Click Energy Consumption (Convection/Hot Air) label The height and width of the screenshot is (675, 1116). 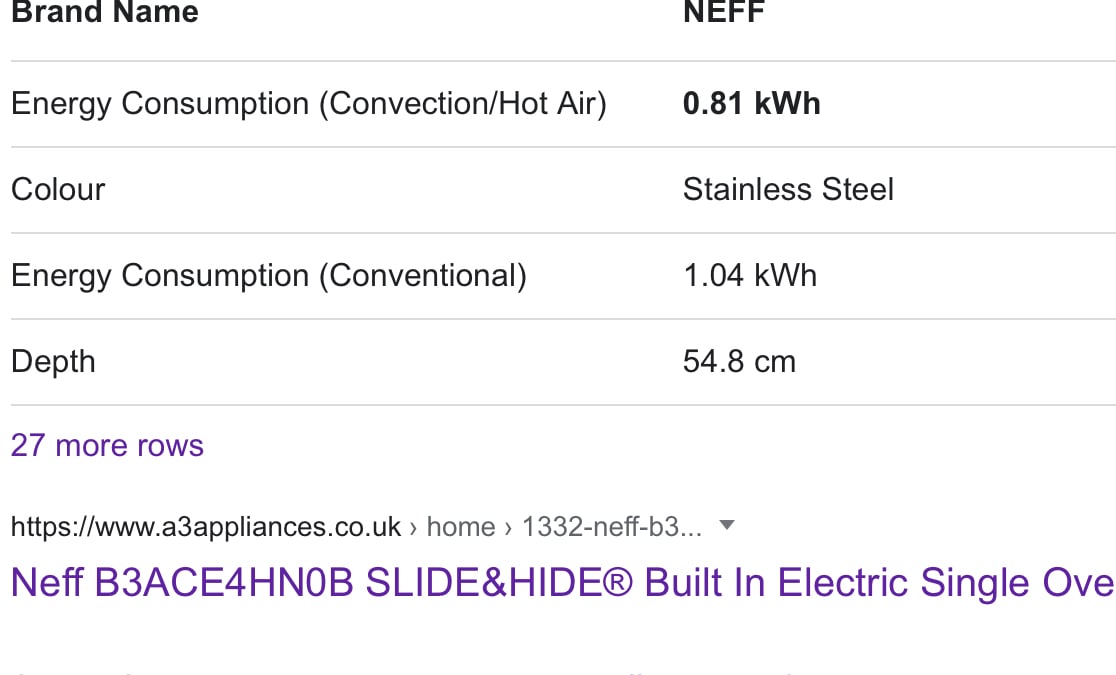(x=309, y=104)
